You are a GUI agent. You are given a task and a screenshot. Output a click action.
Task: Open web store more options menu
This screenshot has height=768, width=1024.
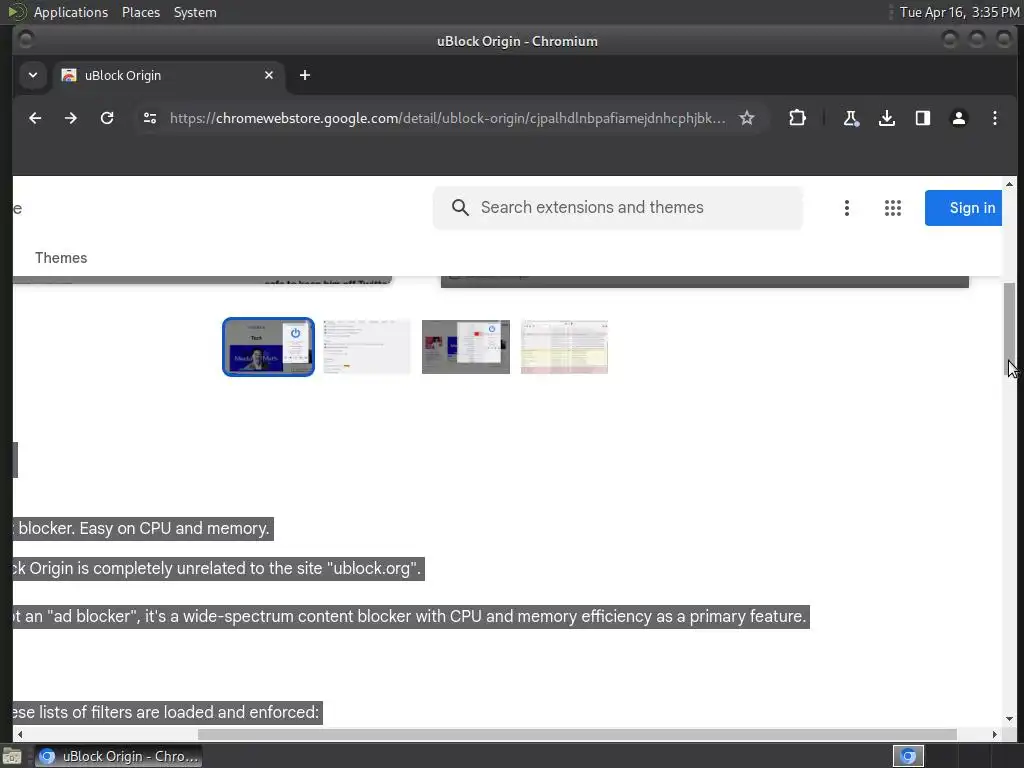(x=846, y=208)
